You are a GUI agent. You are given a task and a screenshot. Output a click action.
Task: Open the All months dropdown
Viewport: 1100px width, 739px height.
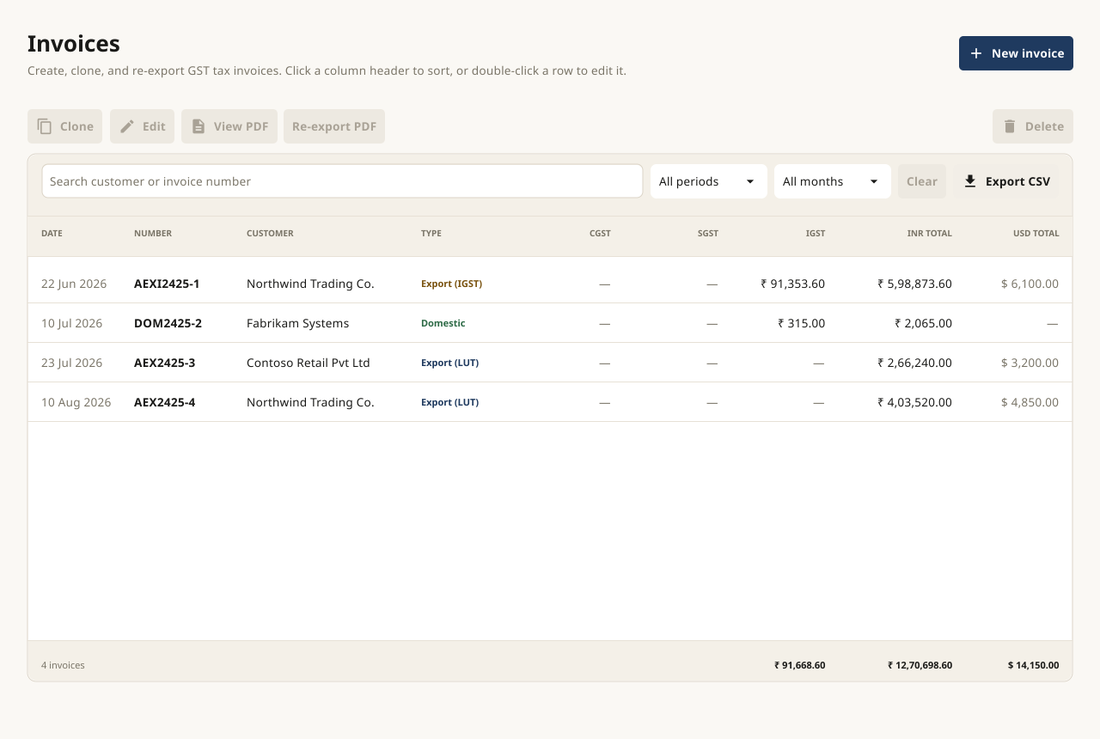point(832,181)
